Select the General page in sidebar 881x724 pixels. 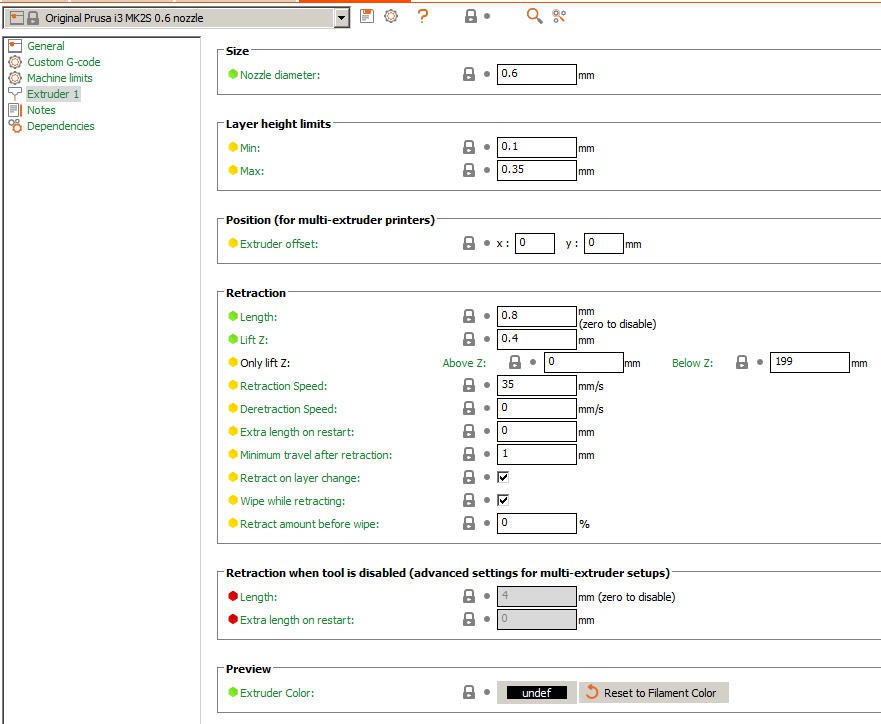coord(46,46)
